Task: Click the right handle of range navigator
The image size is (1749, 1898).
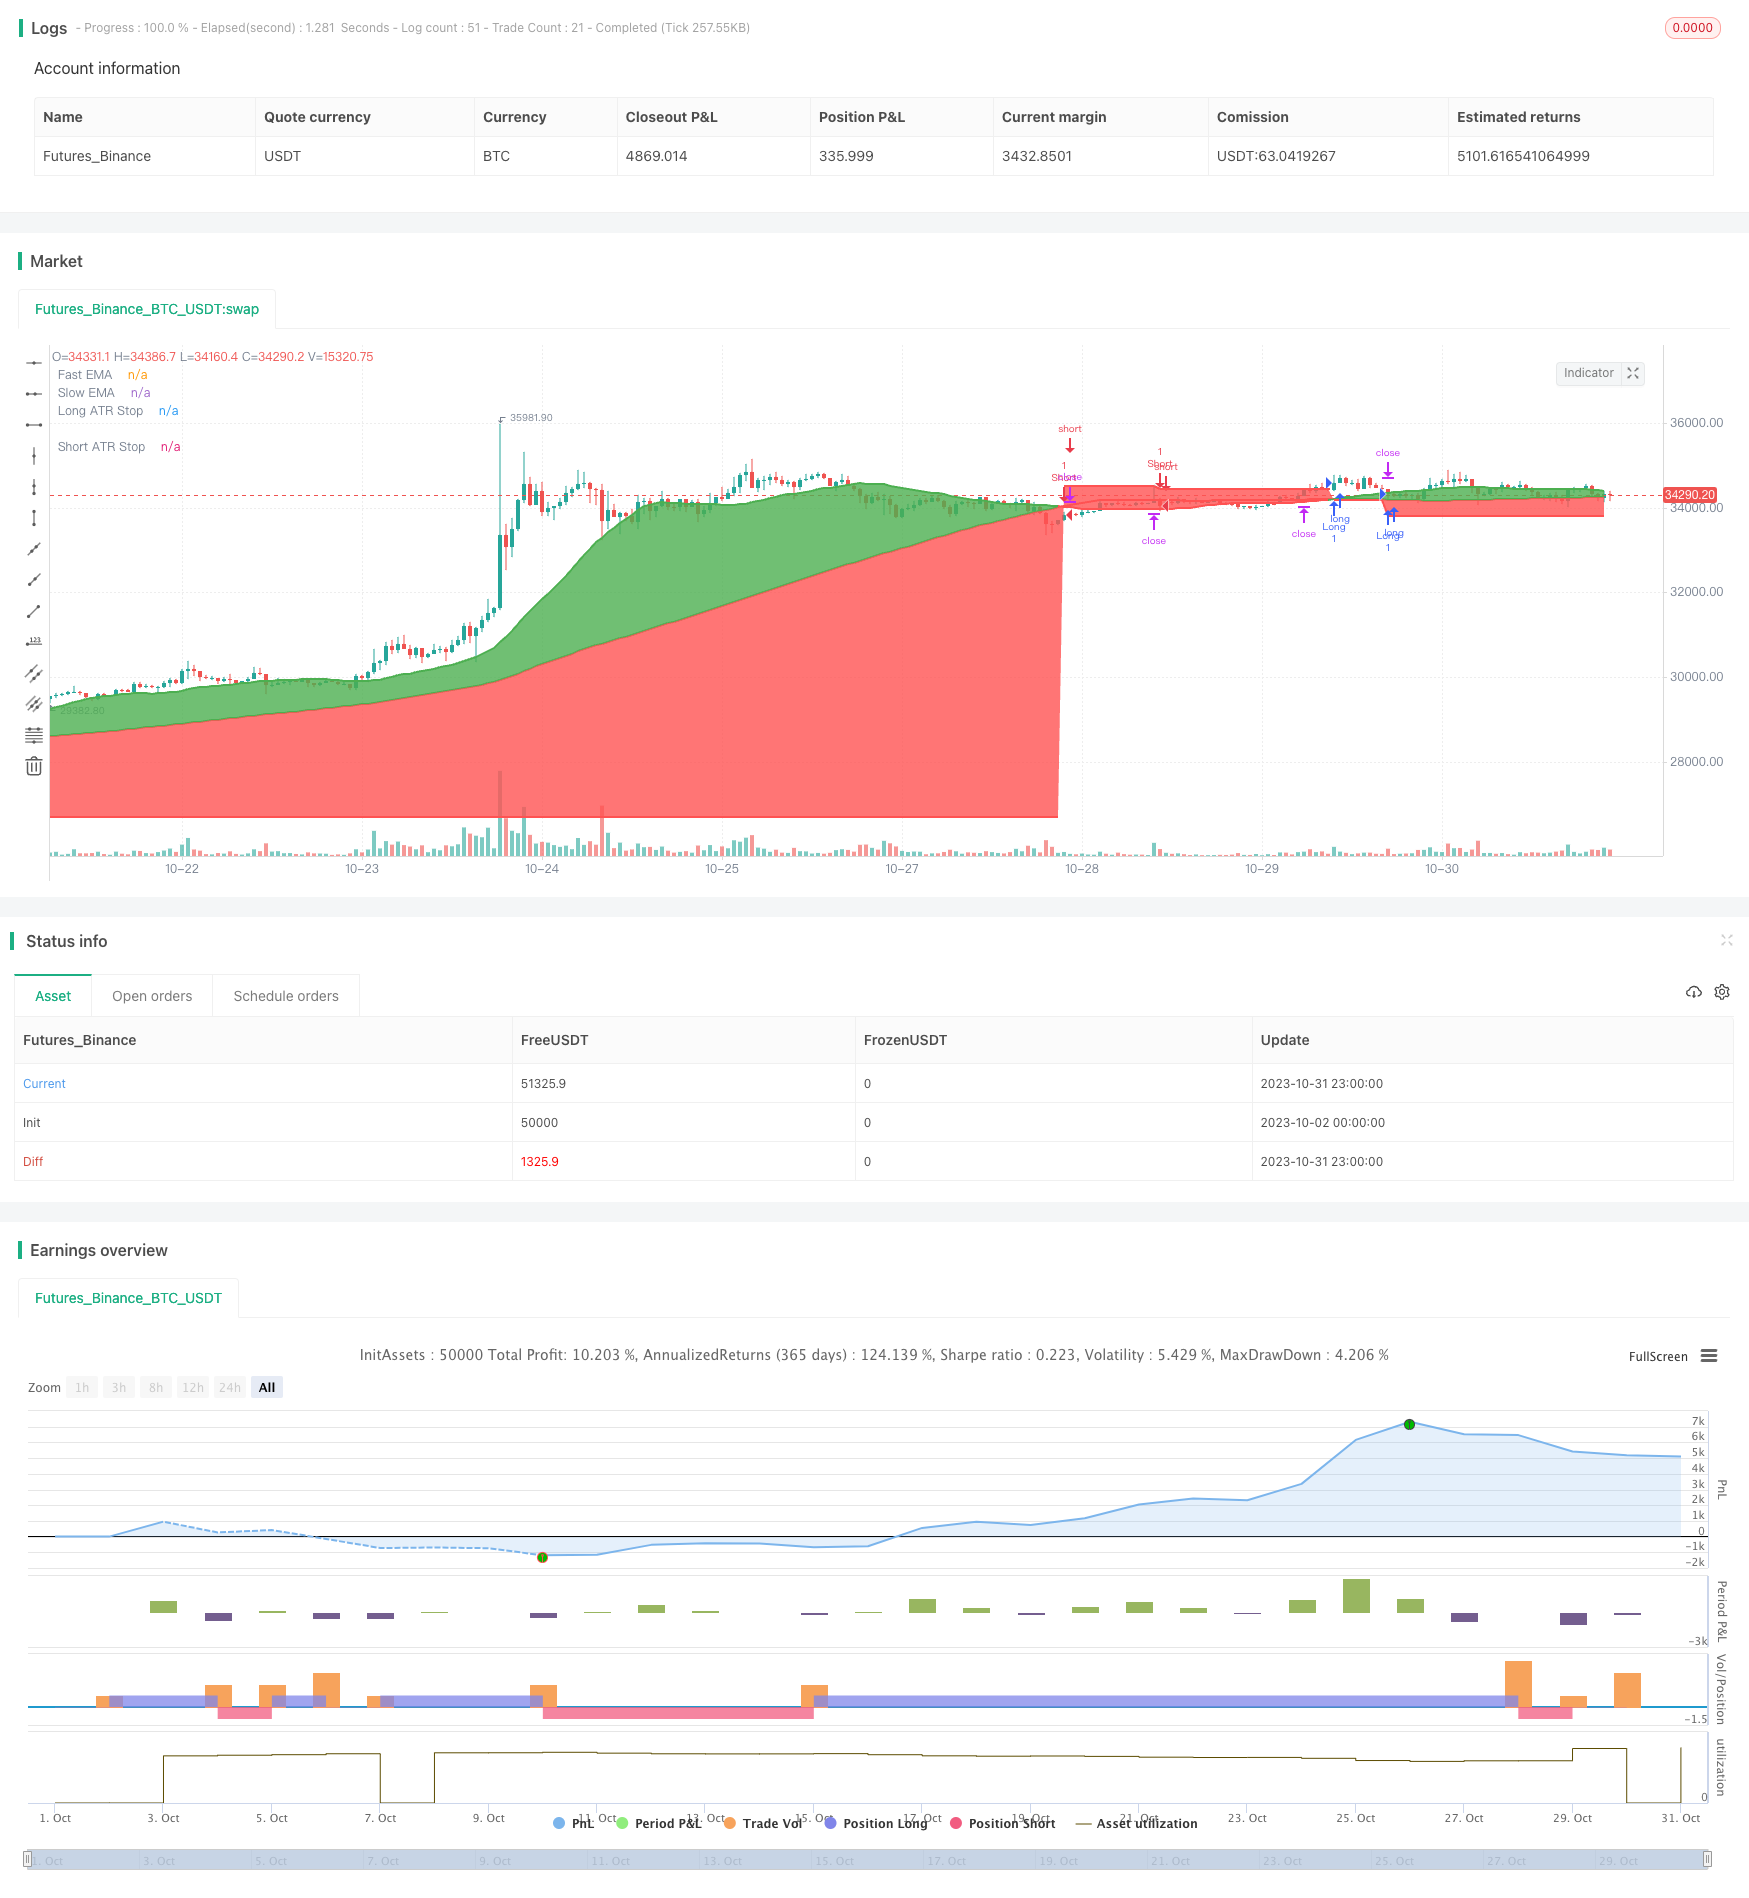Action: point(1708,1860)
